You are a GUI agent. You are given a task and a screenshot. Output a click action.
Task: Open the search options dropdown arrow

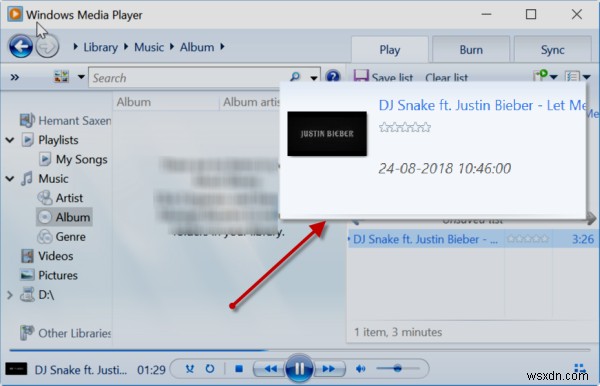point(314,78)
